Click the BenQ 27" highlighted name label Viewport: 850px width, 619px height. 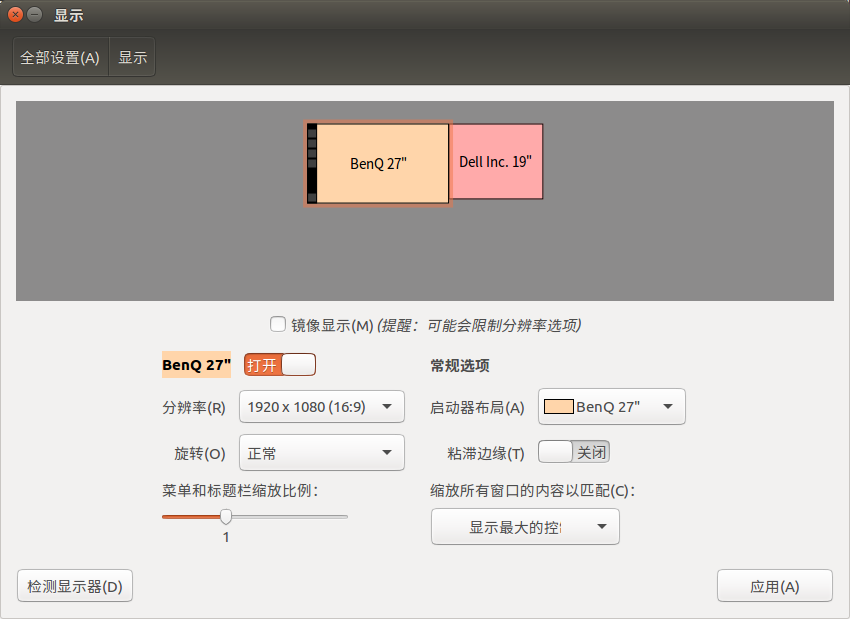click(196, 365)
